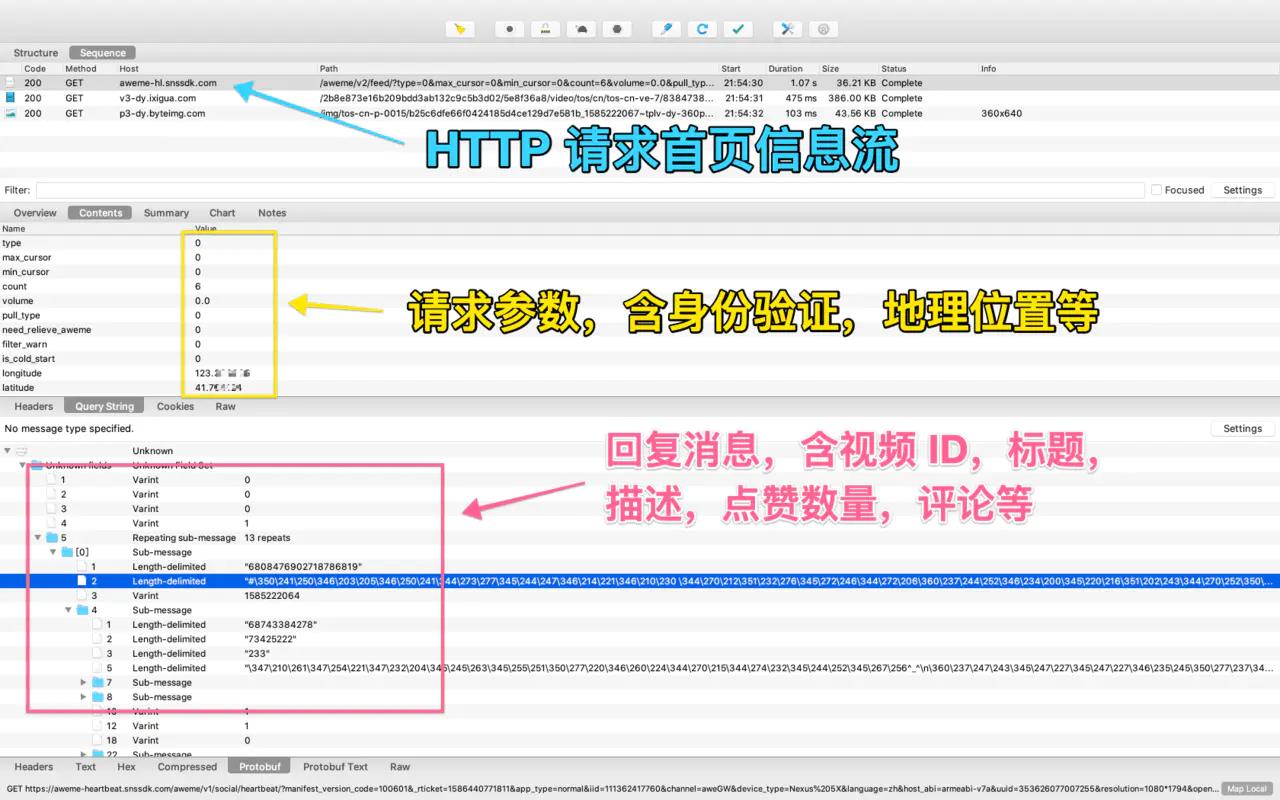Screen dimensions: 1280x800
Task: Select the Sequence view tab
Action: tap(103, 53)
